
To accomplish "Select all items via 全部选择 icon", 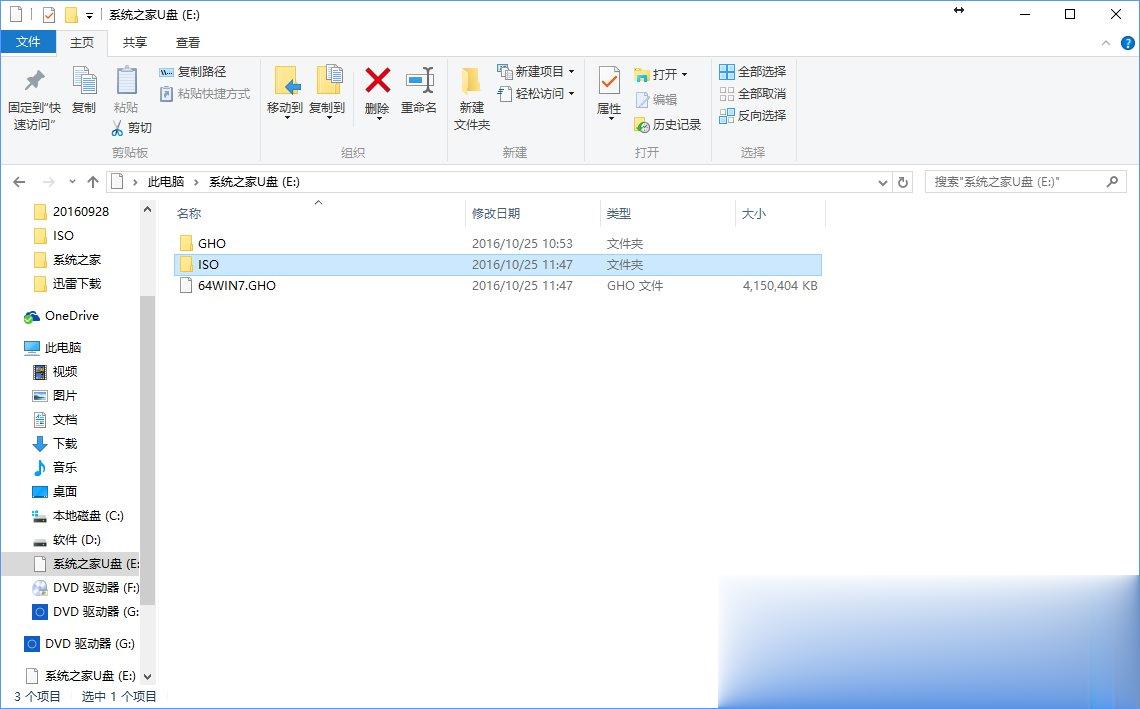I will coord(726,71).
